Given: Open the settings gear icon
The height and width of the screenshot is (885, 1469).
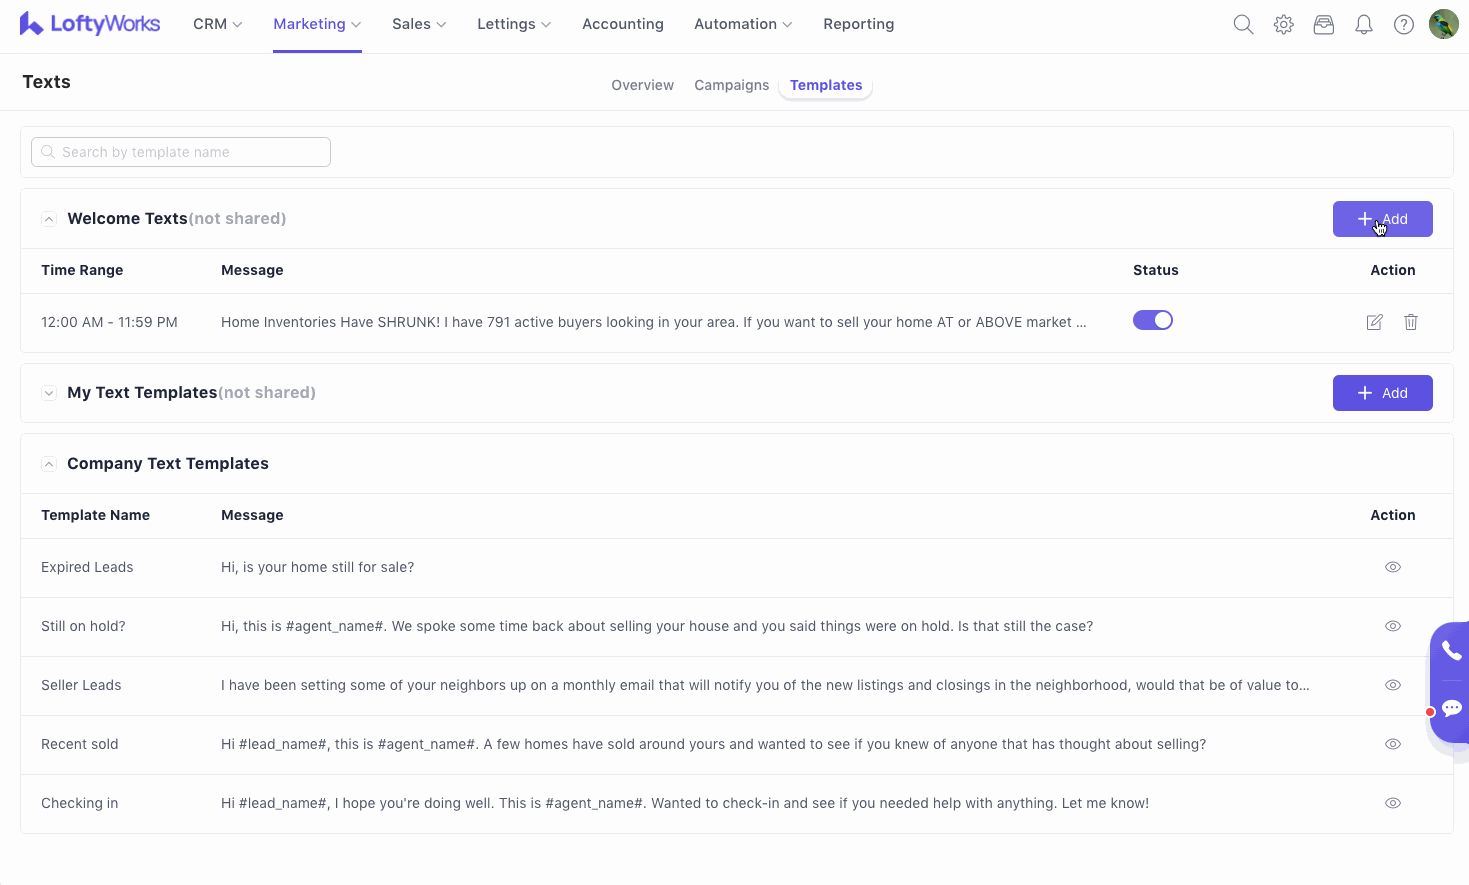Looking at the screenshot, I should pyautogui.click(x=1284, y=25).
